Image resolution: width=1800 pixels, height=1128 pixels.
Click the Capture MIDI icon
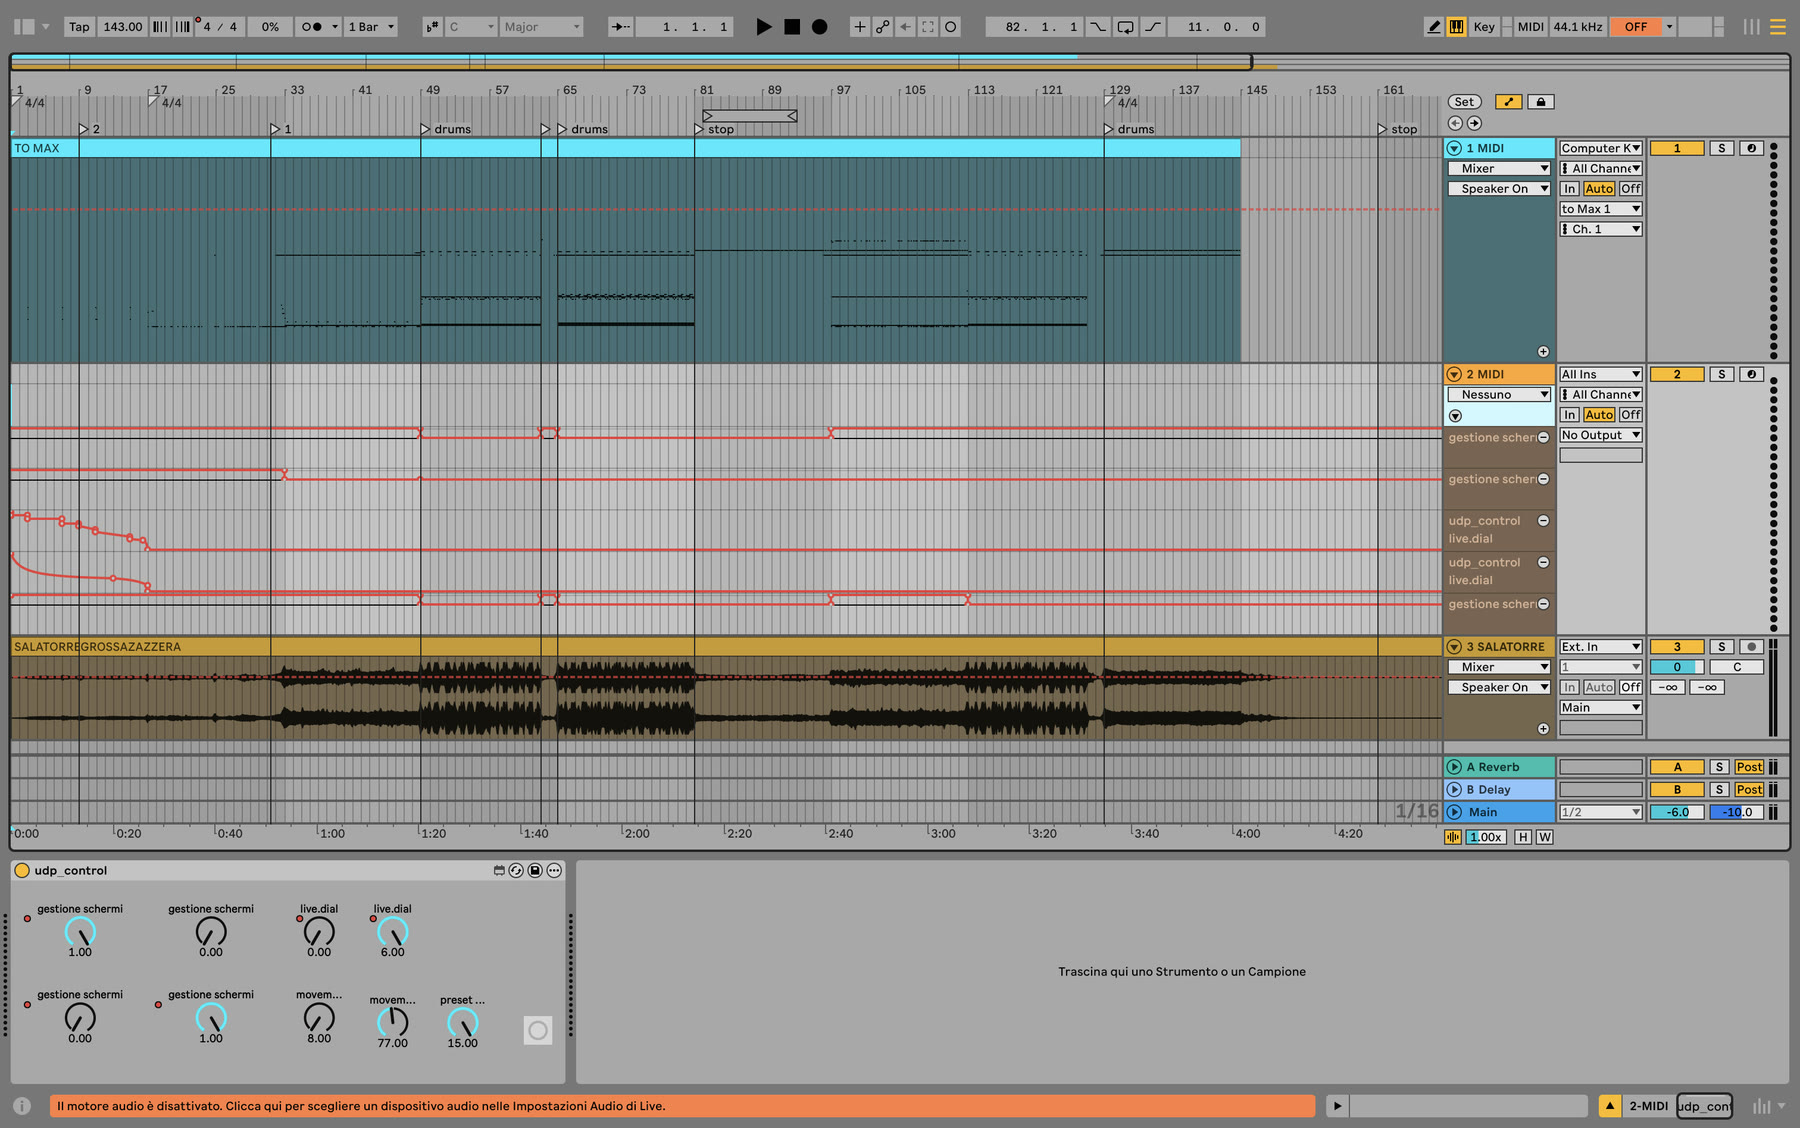point(928,27)
